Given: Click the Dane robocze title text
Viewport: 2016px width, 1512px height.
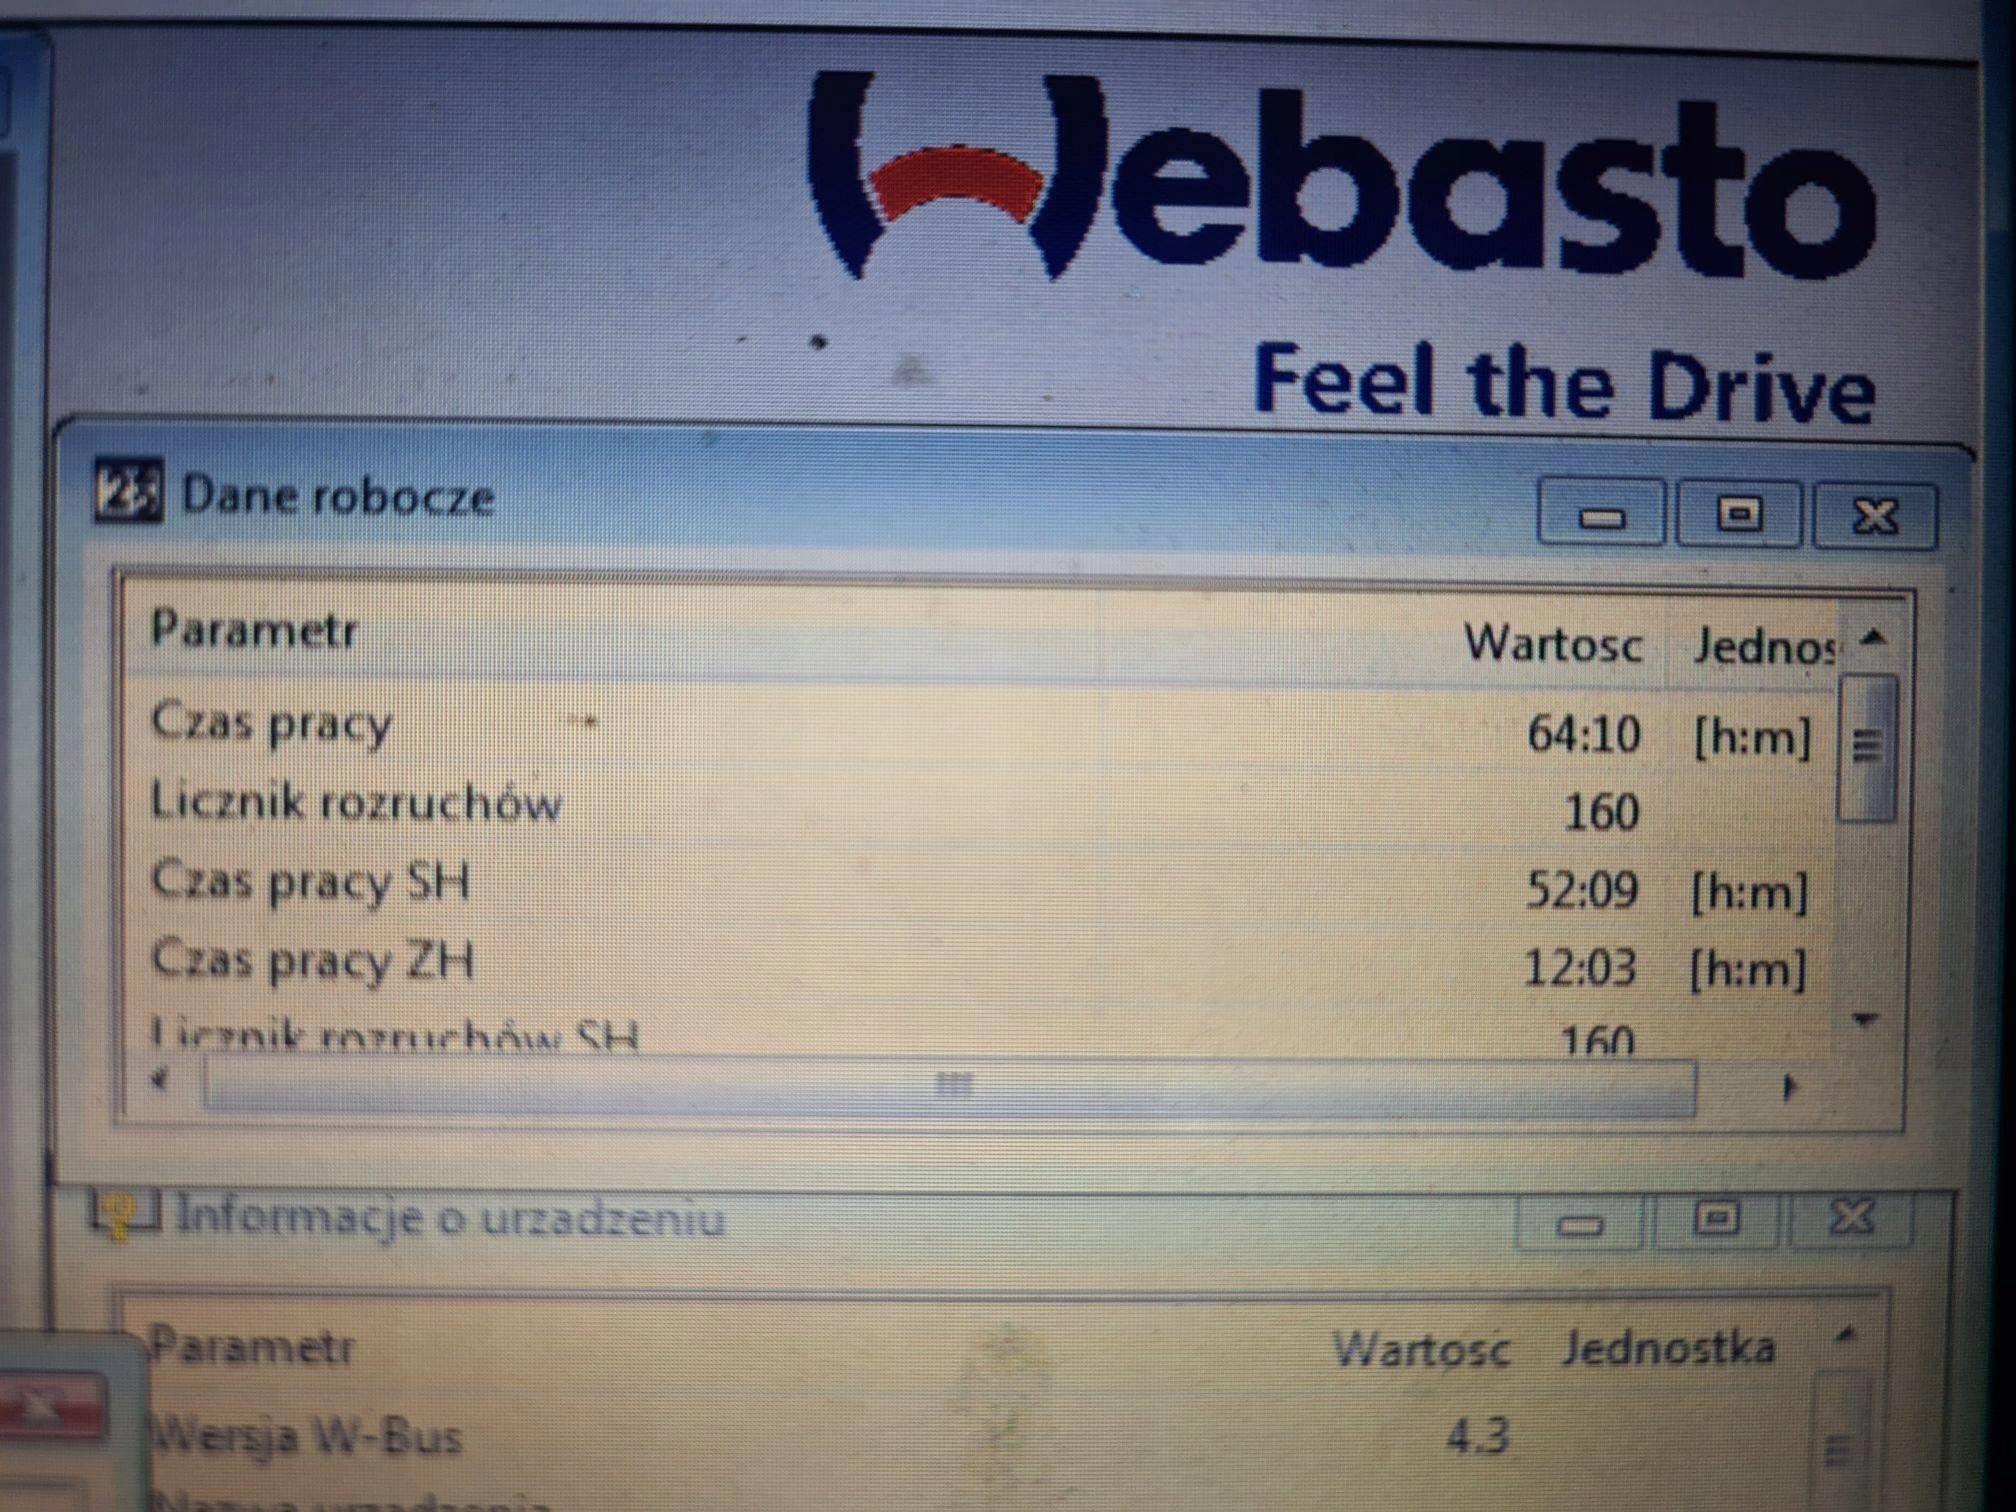Looking at the screenshot, I should 338,495.
